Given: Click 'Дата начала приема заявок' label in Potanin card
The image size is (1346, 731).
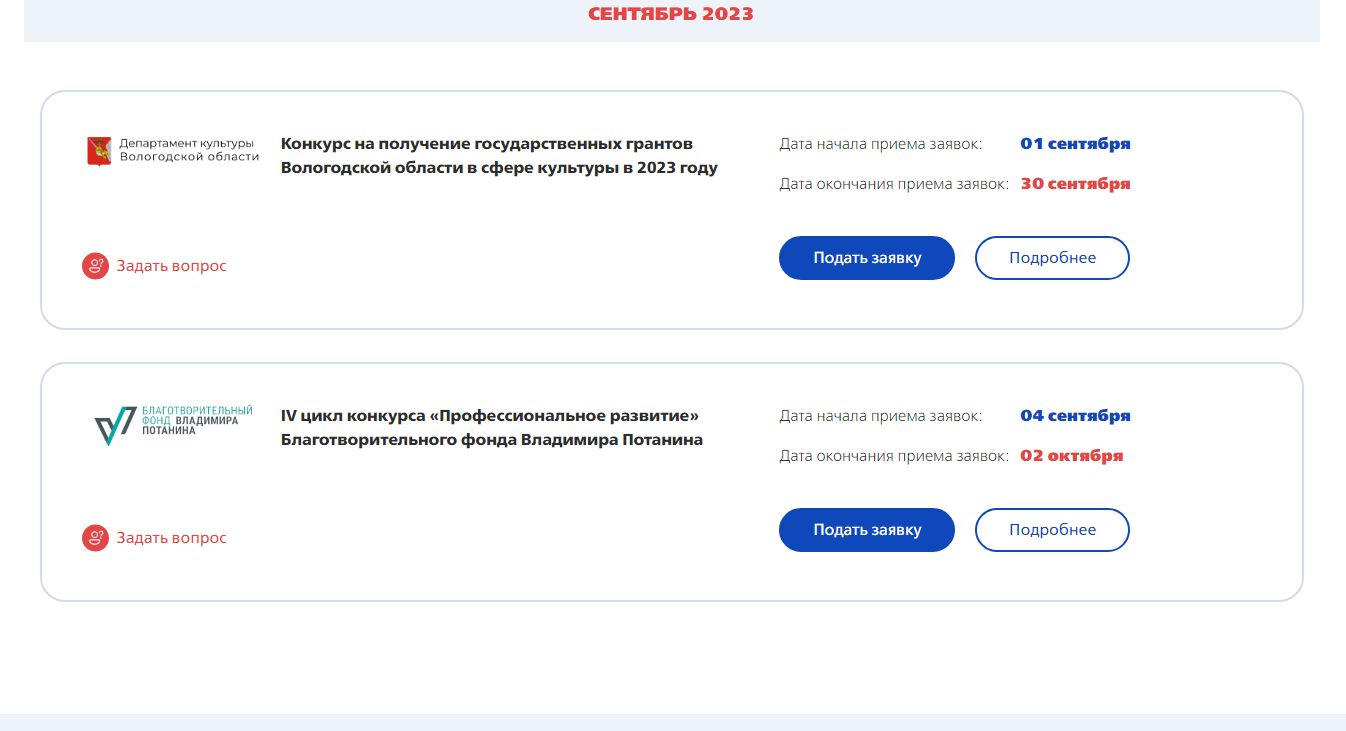Looking at the screenshot, I should click(881, 416).
